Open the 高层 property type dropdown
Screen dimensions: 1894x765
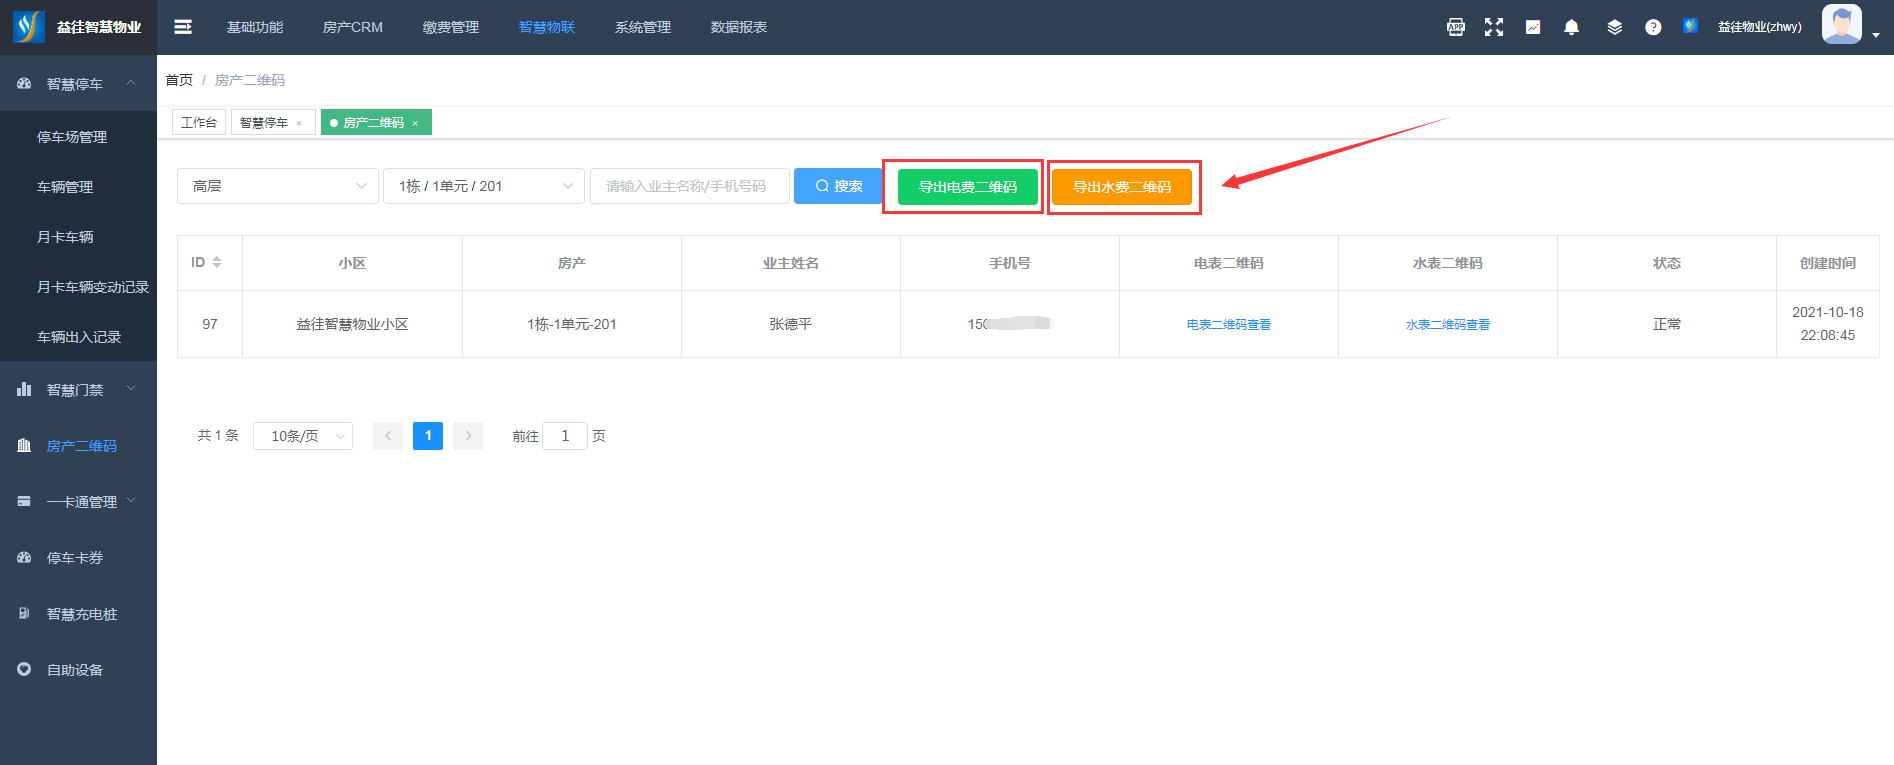click(x=278, y=186)
